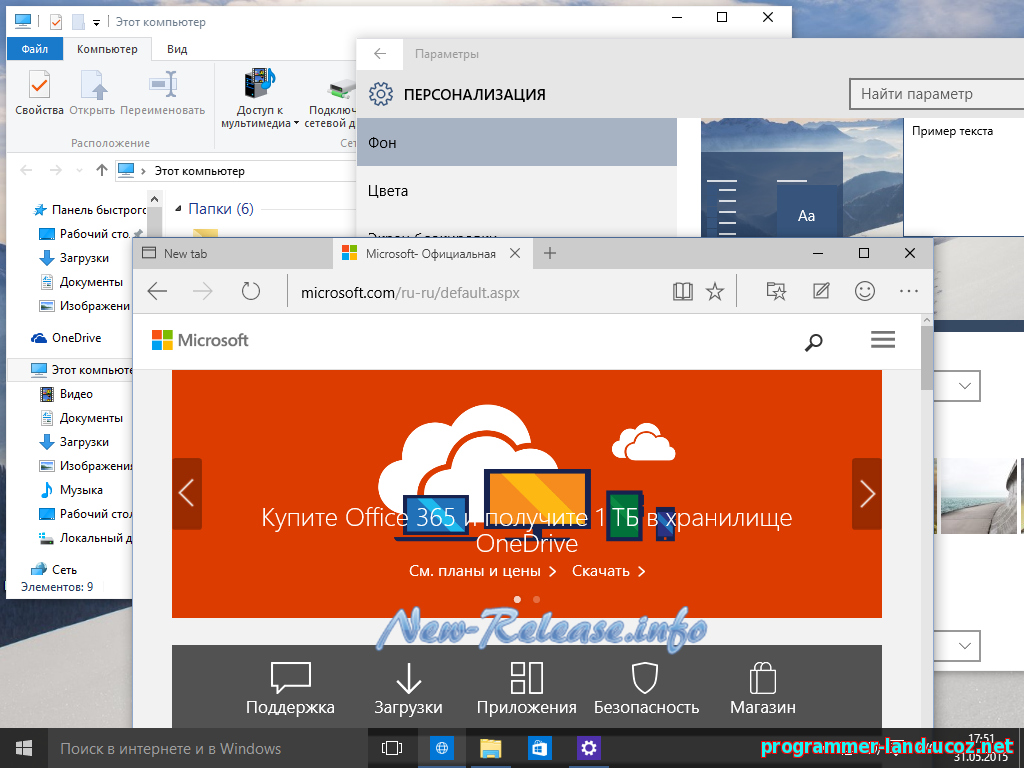Click Открыть in the Explorer ribbon
This screenshot has width=1024, height=768.
(x=92, y=93)
